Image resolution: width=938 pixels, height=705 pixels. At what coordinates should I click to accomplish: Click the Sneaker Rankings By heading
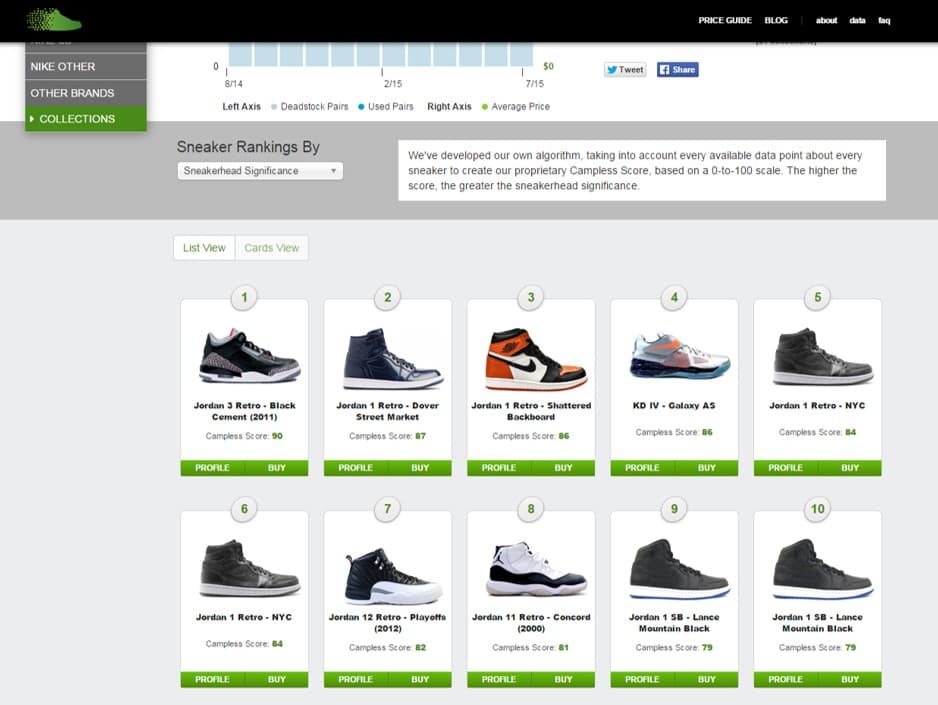pos(248,147)
